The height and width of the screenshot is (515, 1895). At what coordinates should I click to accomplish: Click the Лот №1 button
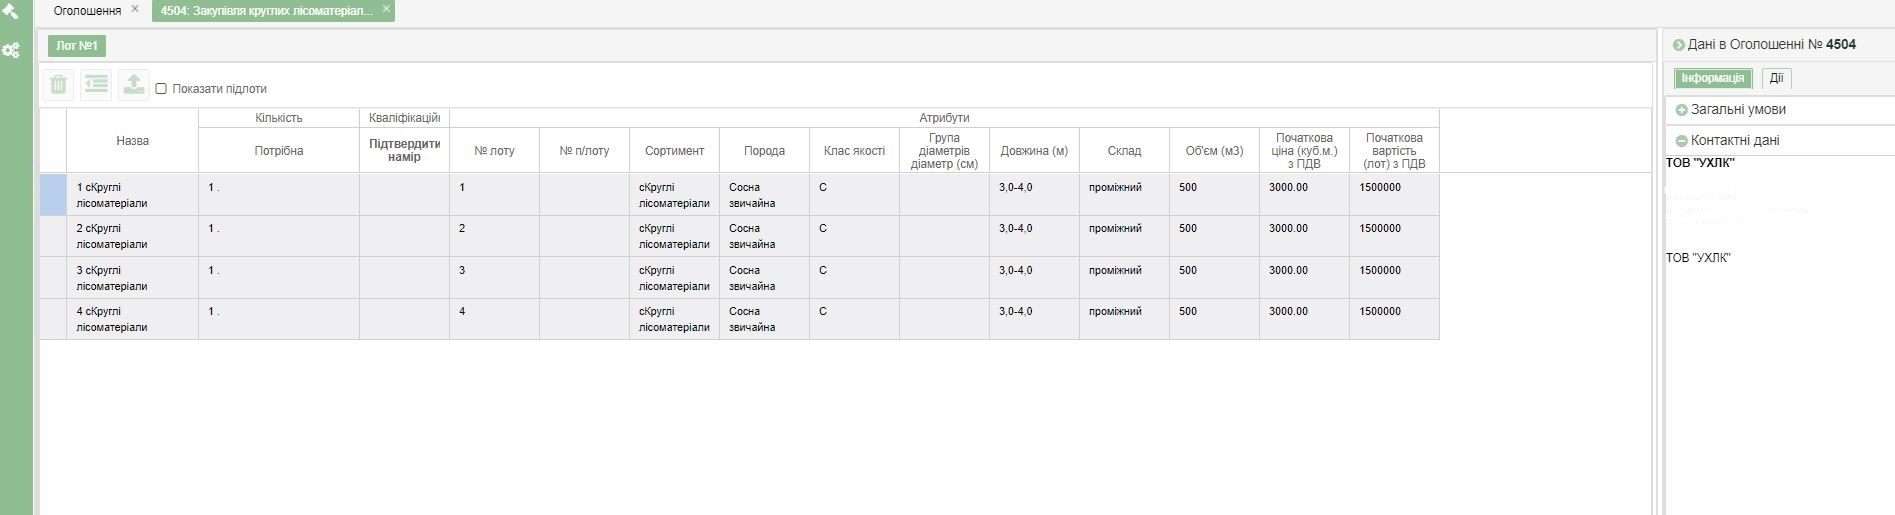coord(76,46)
